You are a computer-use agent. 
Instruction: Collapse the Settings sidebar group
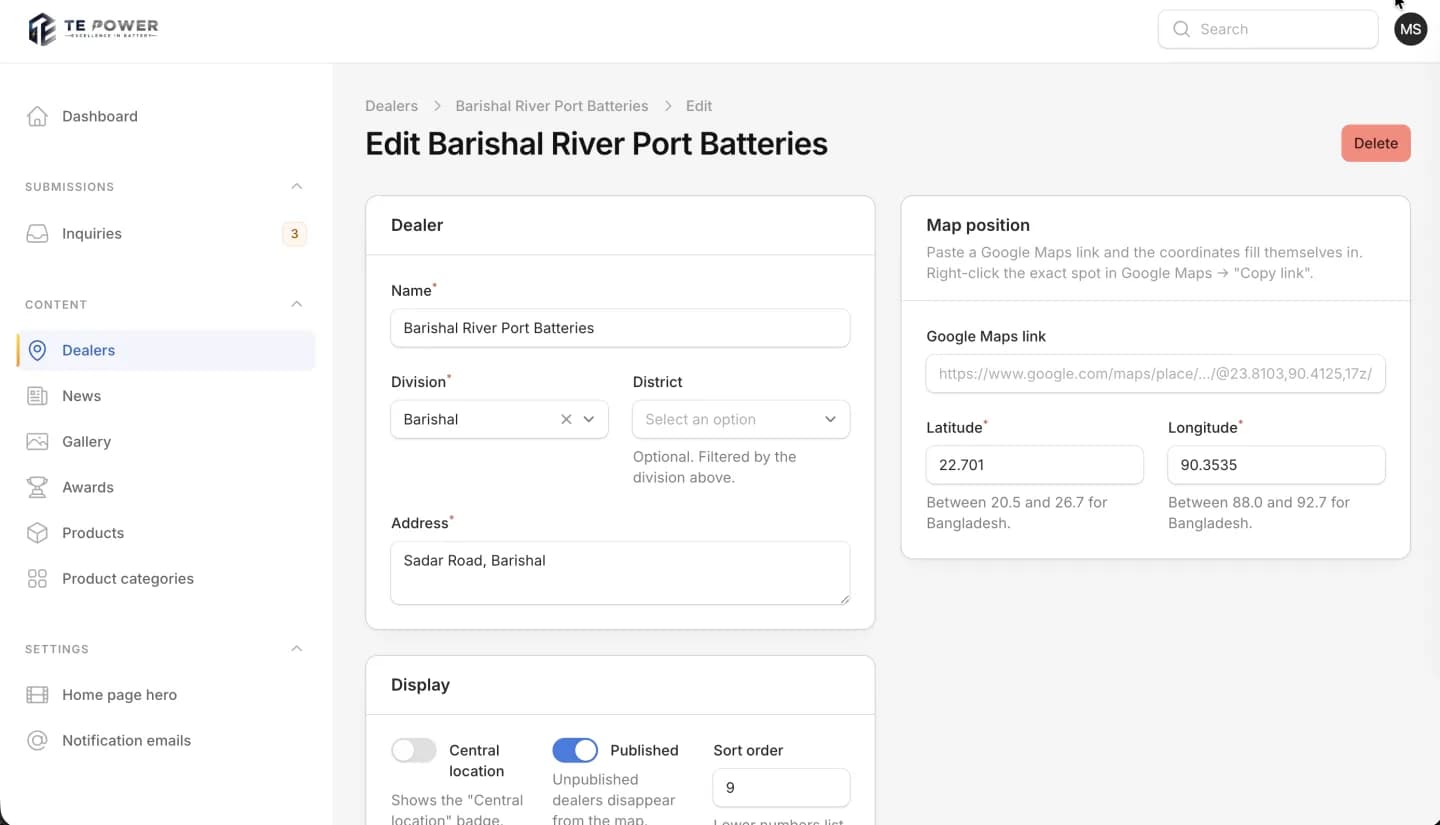296,649
